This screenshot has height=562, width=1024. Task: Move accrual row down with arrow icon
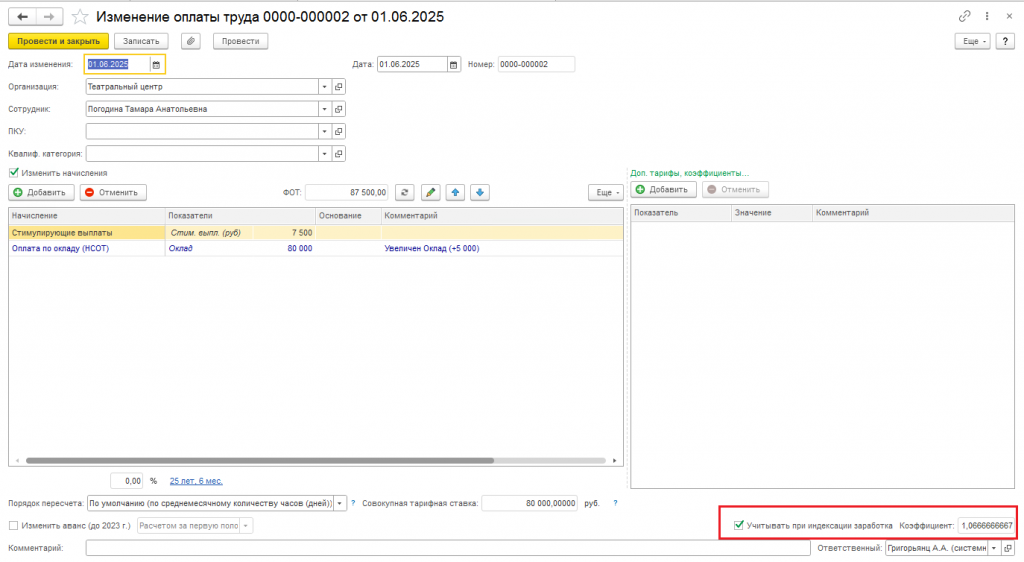[480, 193]
